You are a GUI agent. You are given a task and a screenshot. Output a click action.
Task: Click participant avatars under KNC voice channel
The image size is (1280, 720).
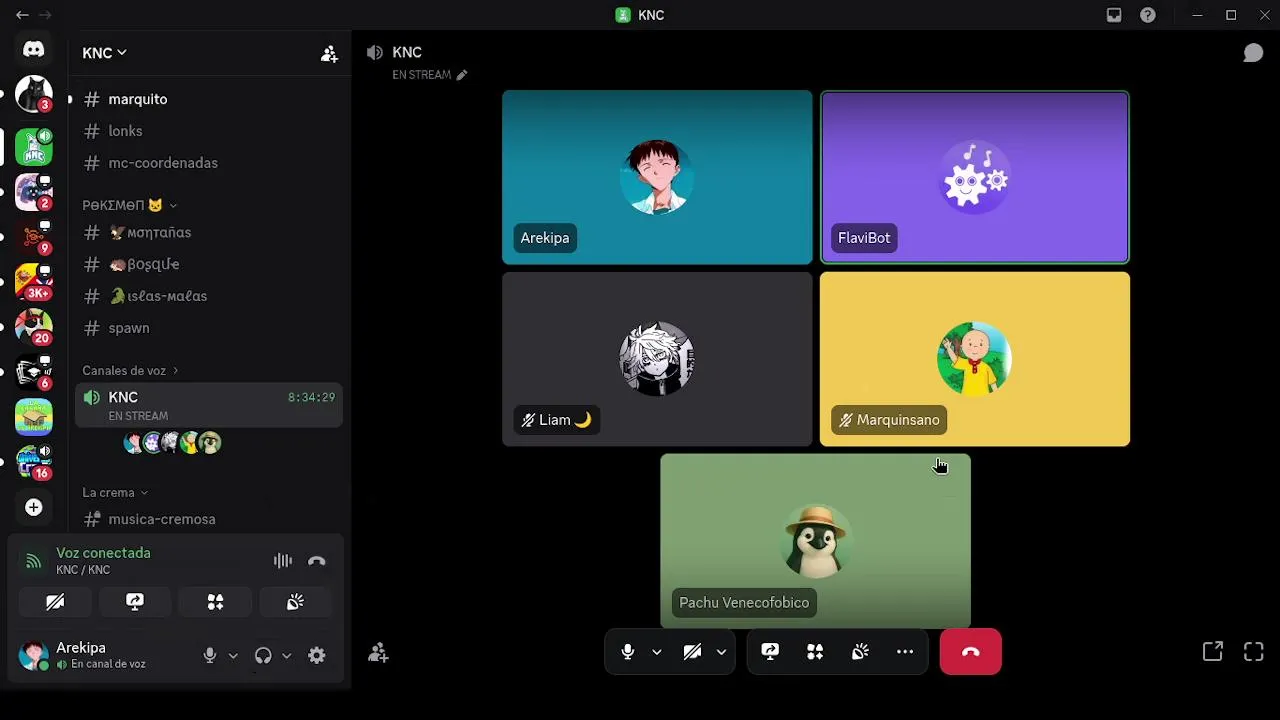[x=172, y=443]
